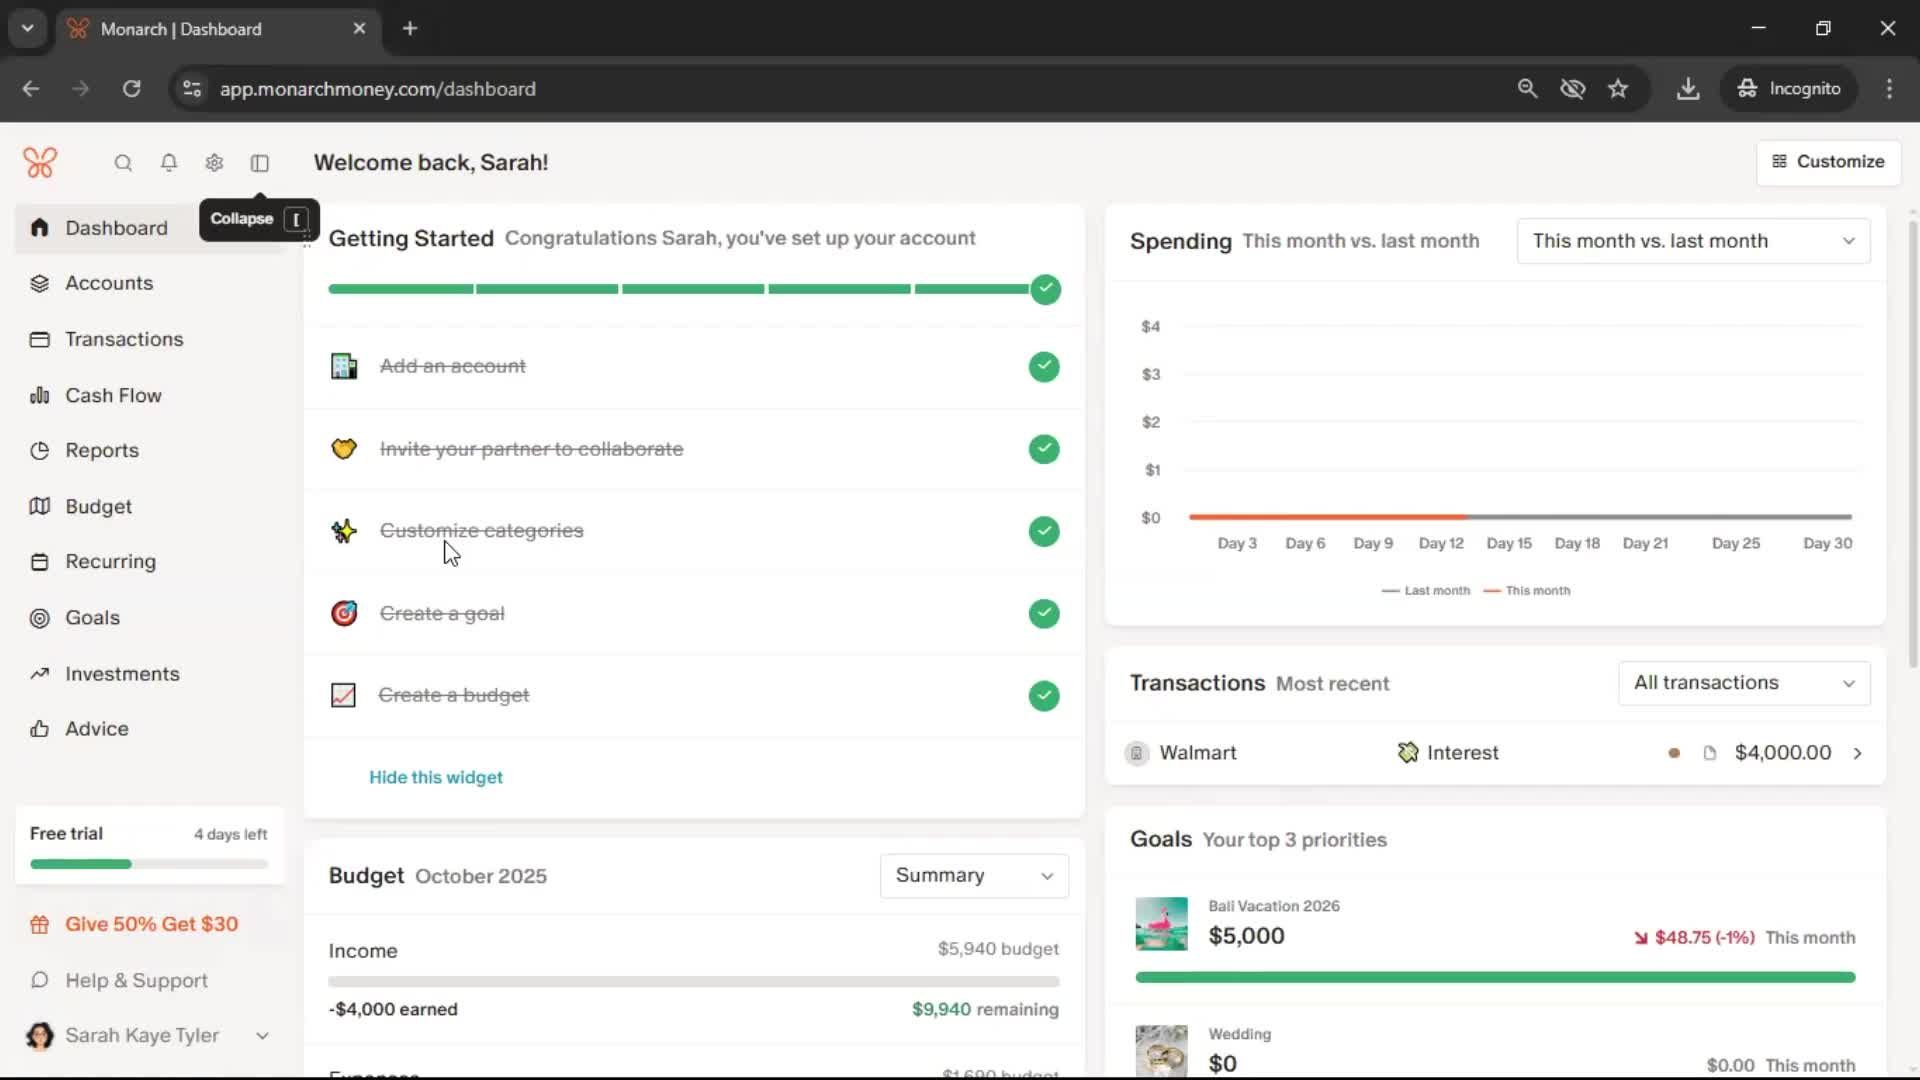The height and width of the screenshot is (1080, 1920).
Task: Open the All transactions dropdown
Action: (1744, 683)
